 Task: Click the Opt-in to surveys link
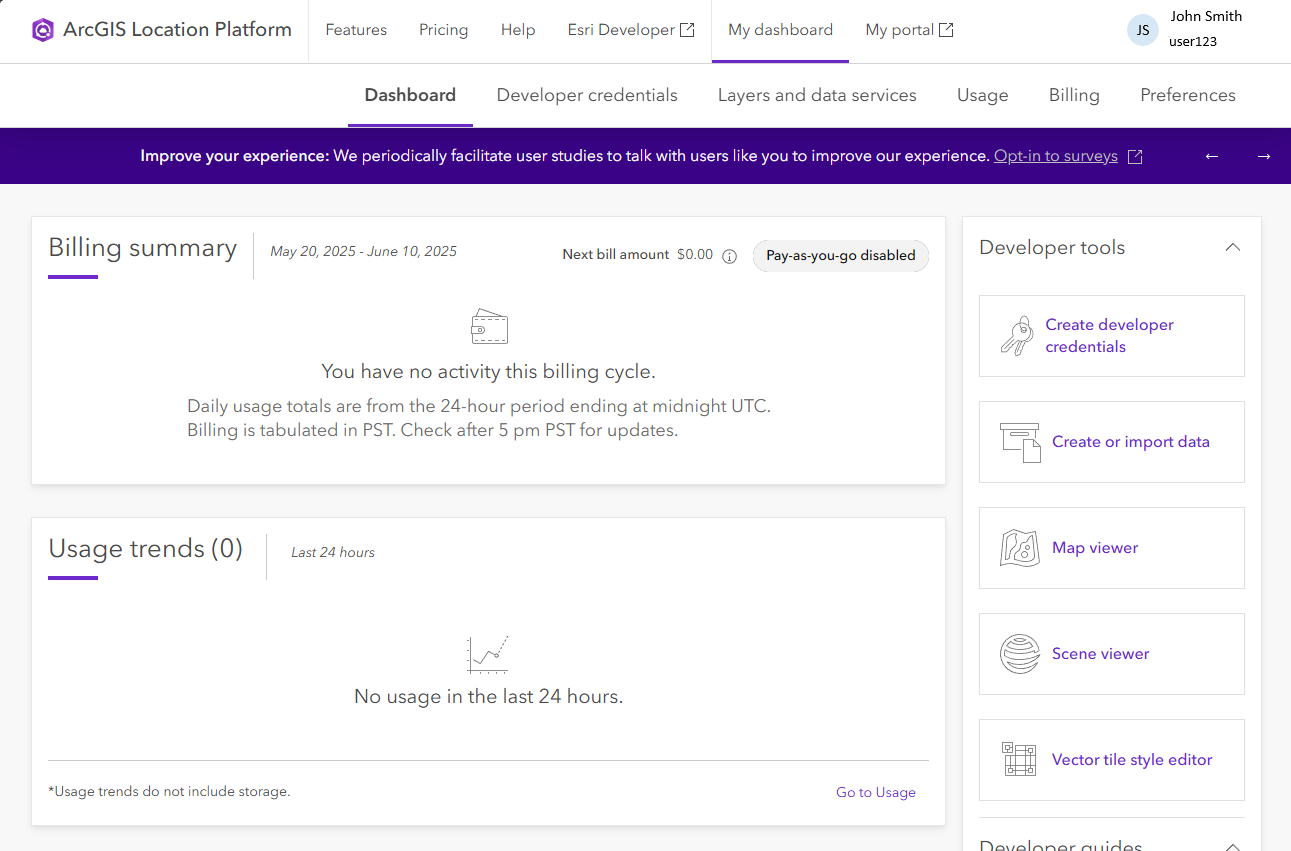1056,156
